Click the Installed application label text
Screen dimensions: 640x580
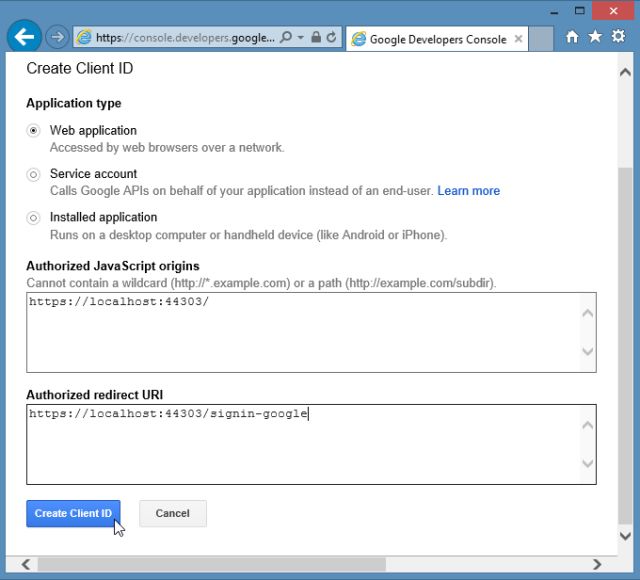[103, 217]
